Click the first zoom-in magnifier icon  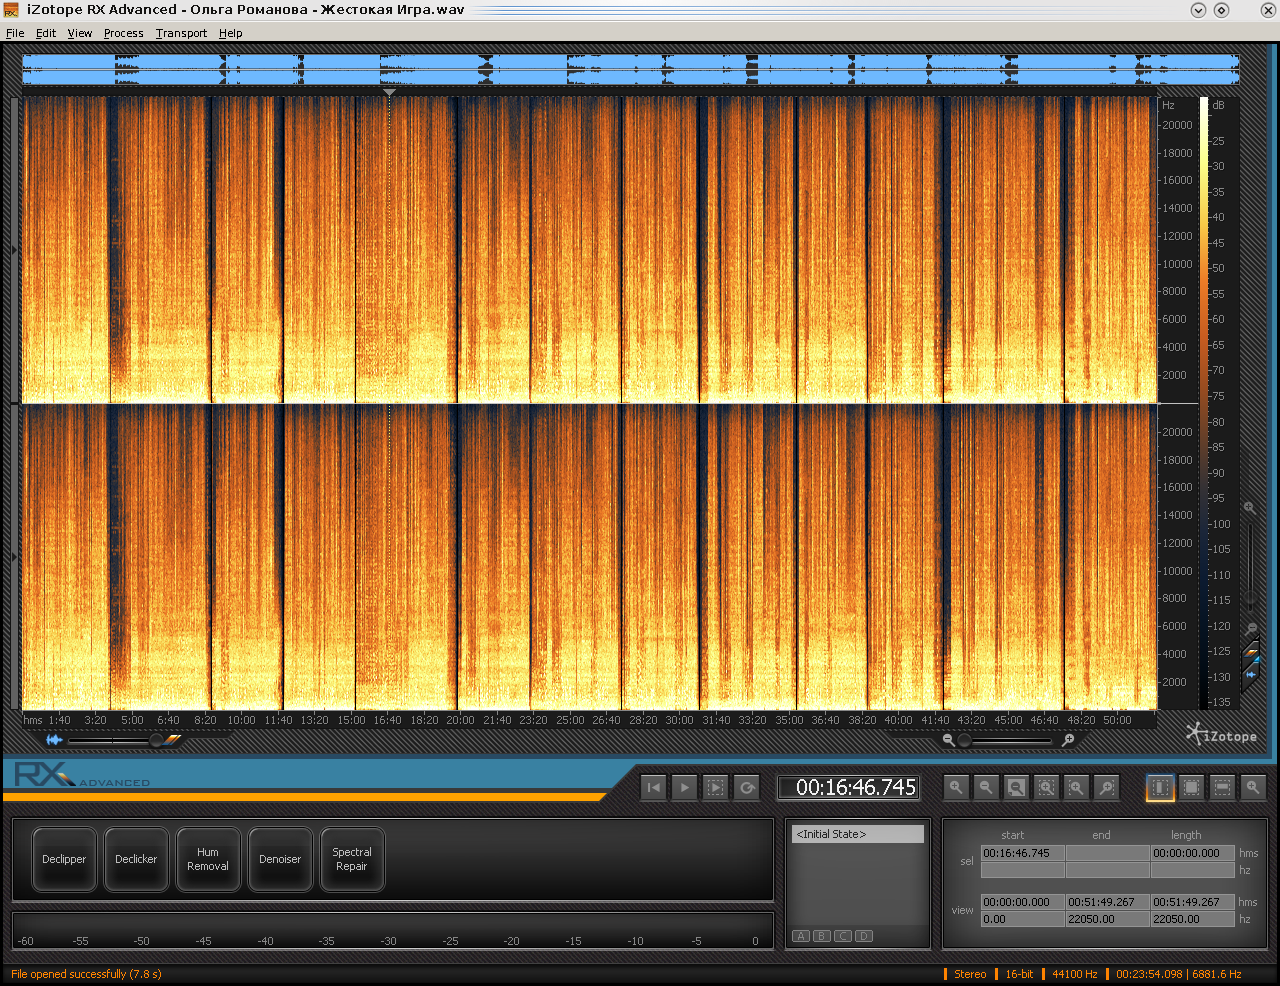point(956,788)
